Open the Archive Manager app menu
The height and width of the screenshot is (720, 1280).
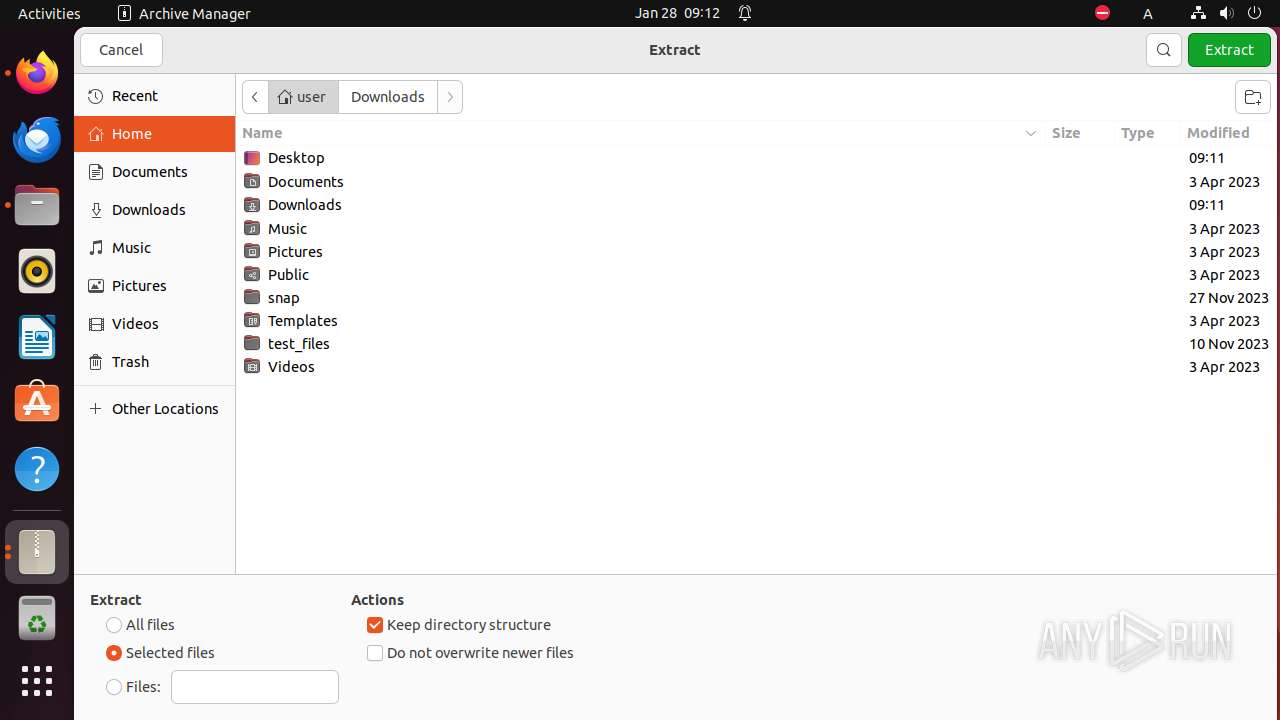[x=184, y=13]
